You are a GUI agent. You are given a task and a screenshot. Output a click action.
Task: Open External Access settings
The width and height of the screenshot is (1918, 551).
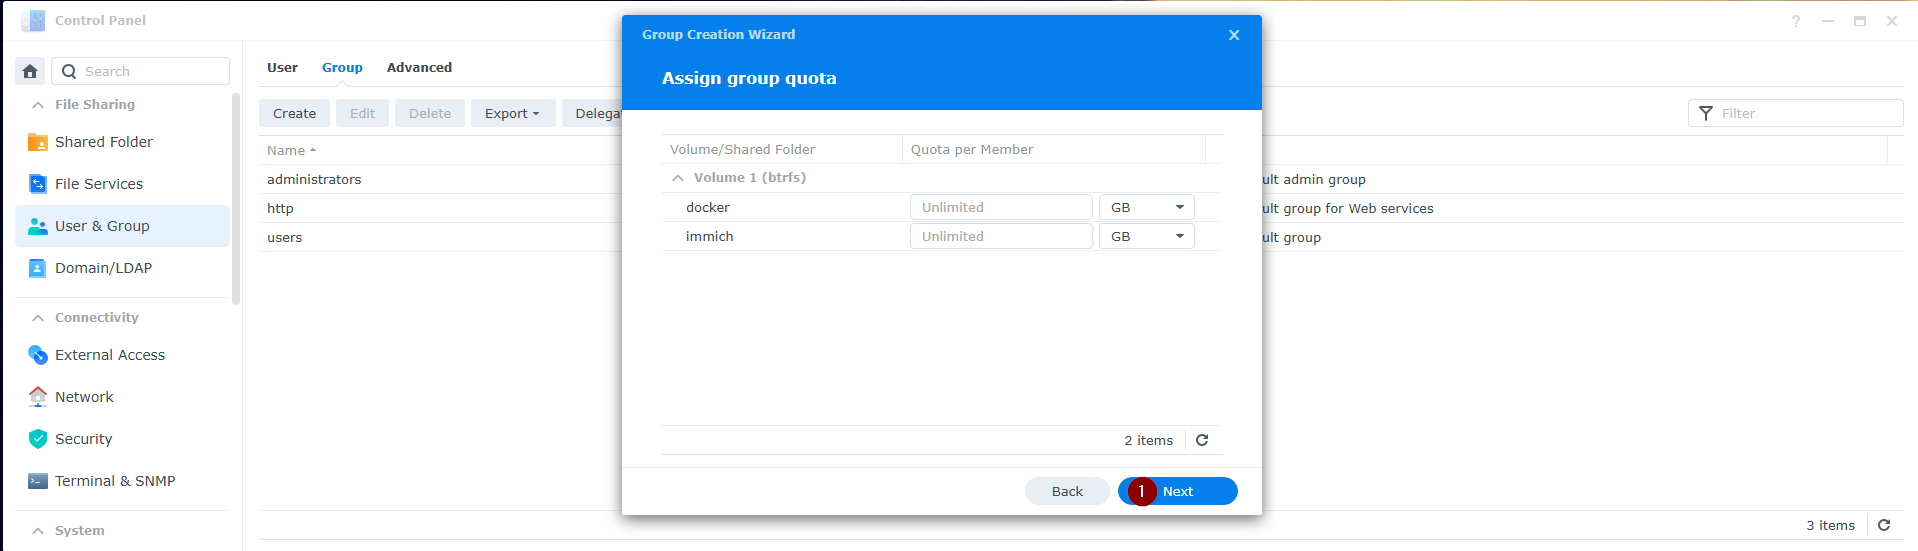[x=109, y=355]
